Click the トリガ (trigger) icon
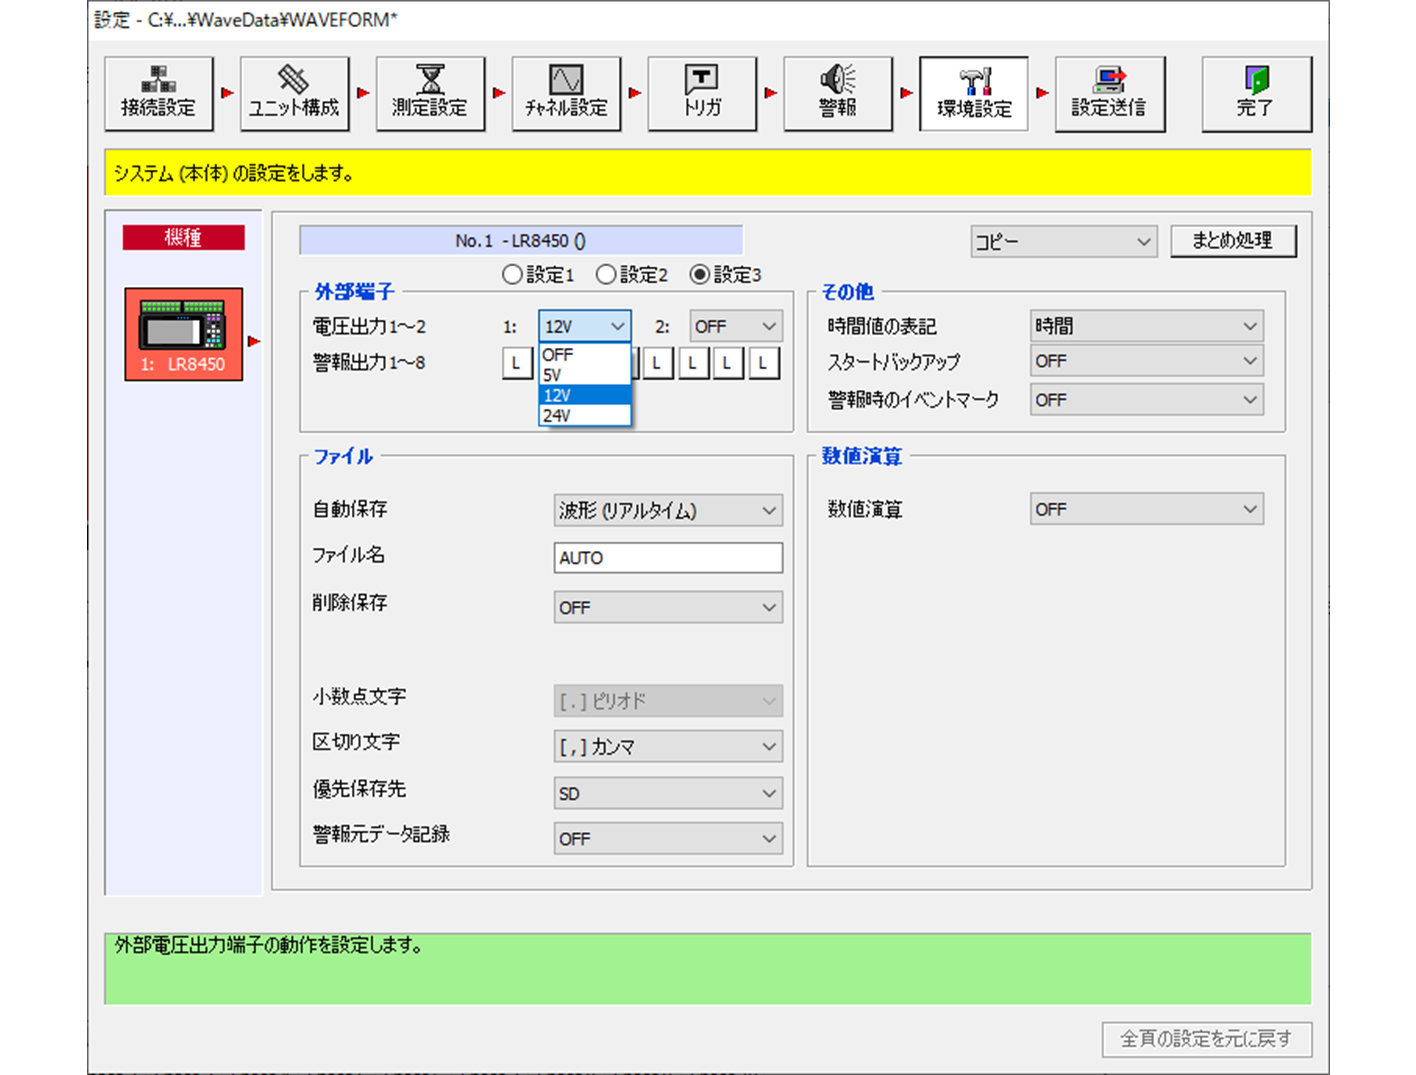This screenshot has width=1416, height=1075. point(702,93)
